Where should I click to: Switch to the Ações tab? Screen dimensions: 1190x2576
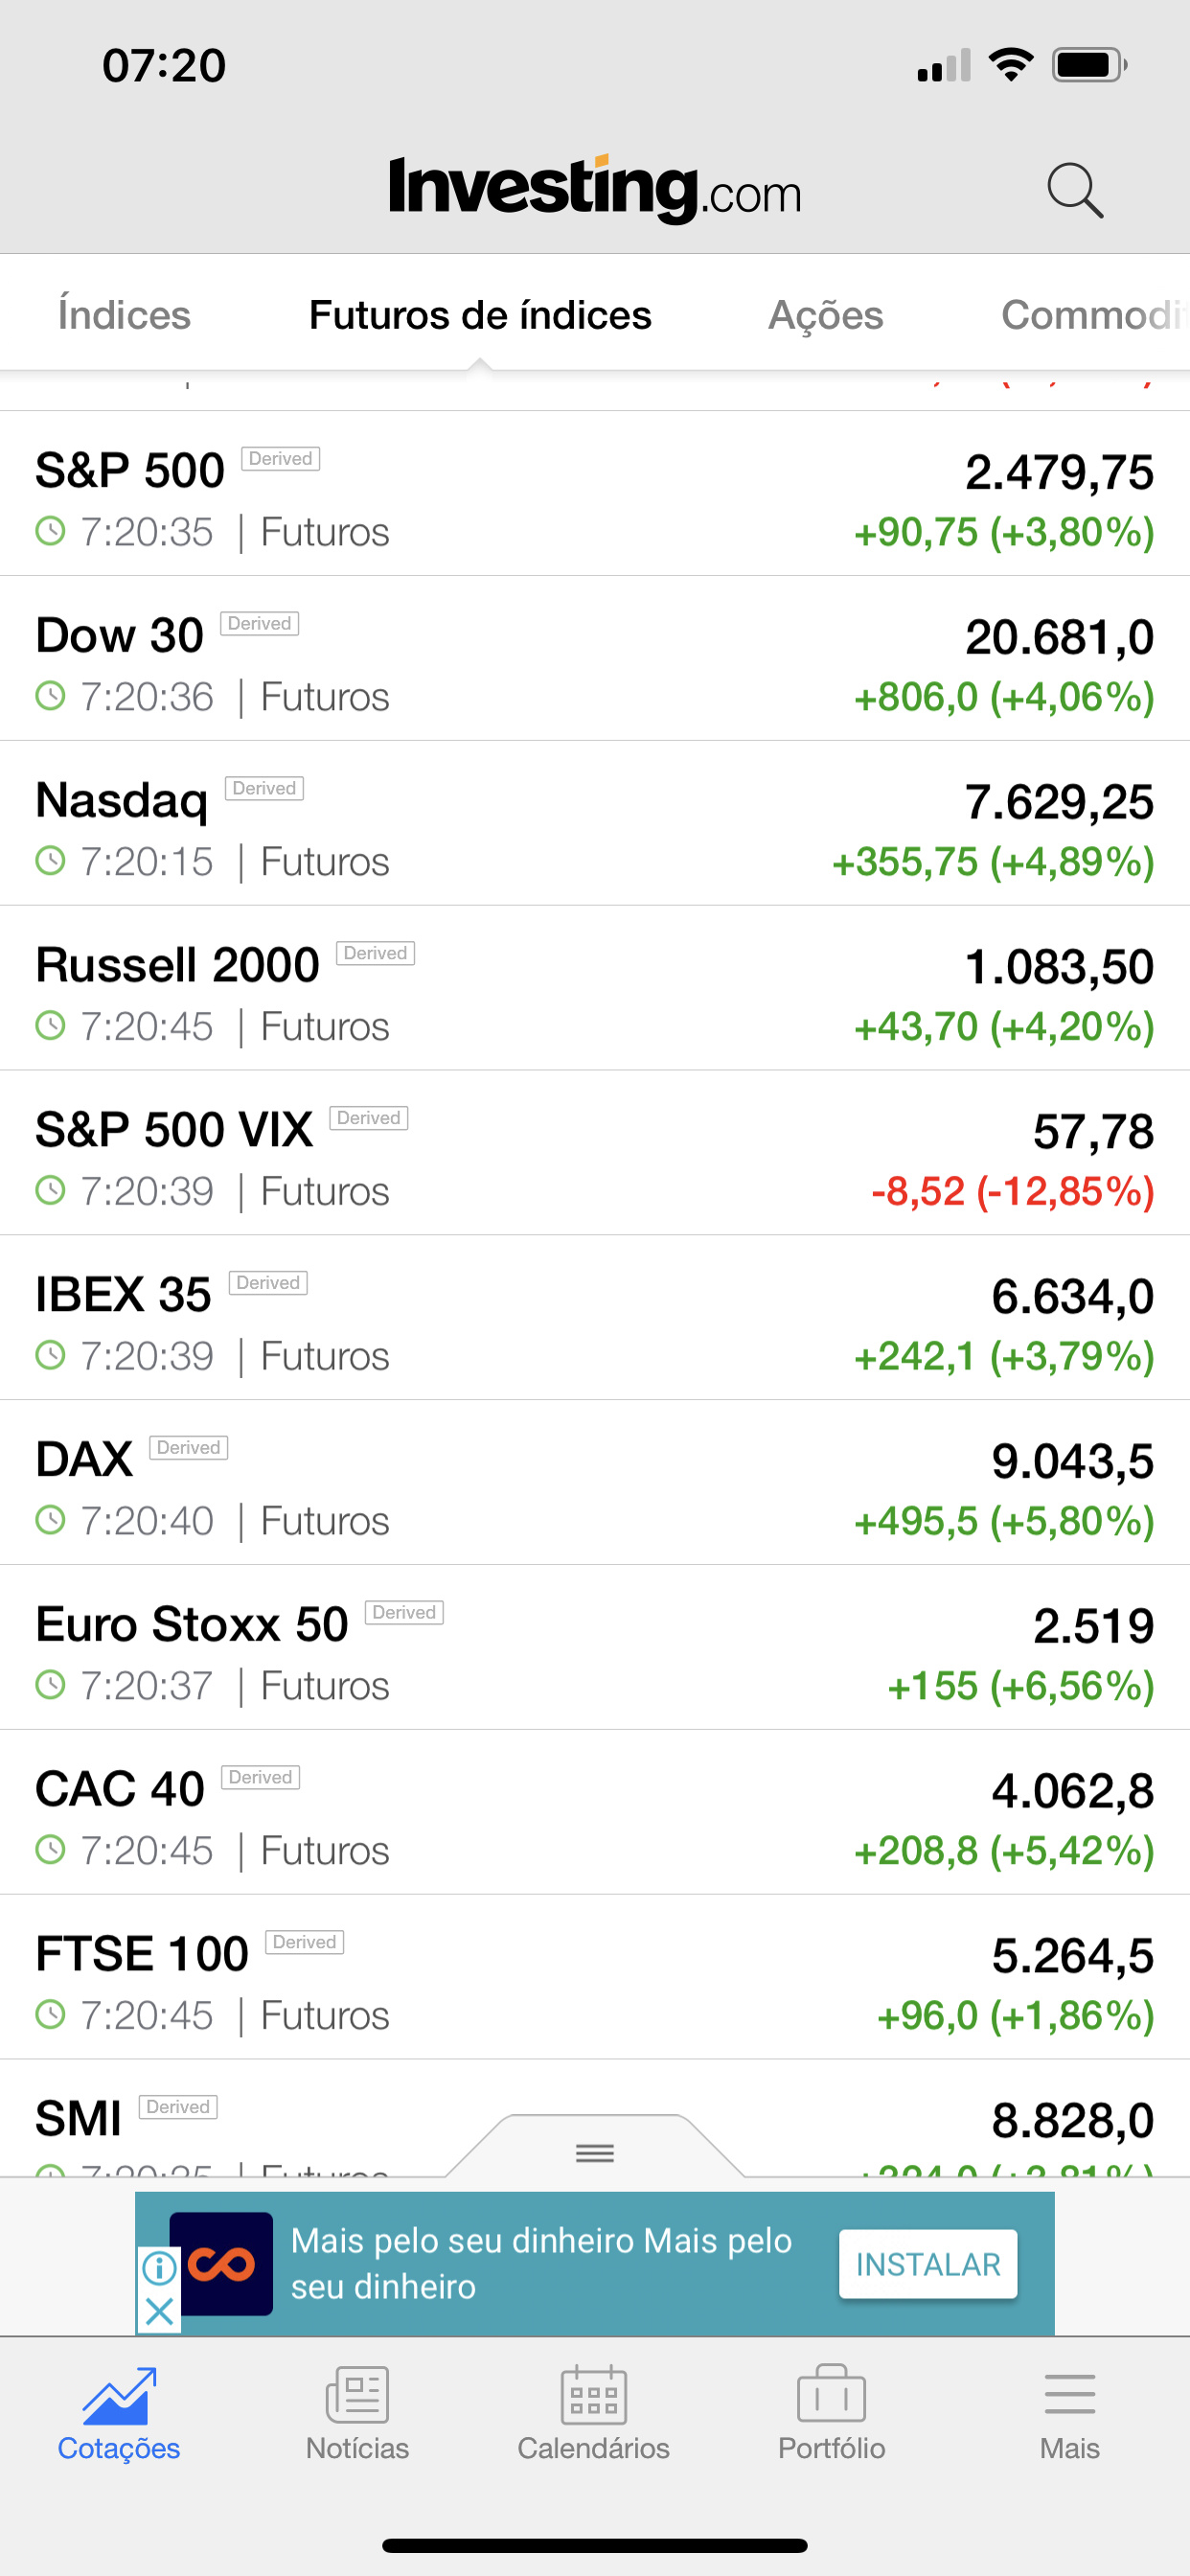click(826, 315)
